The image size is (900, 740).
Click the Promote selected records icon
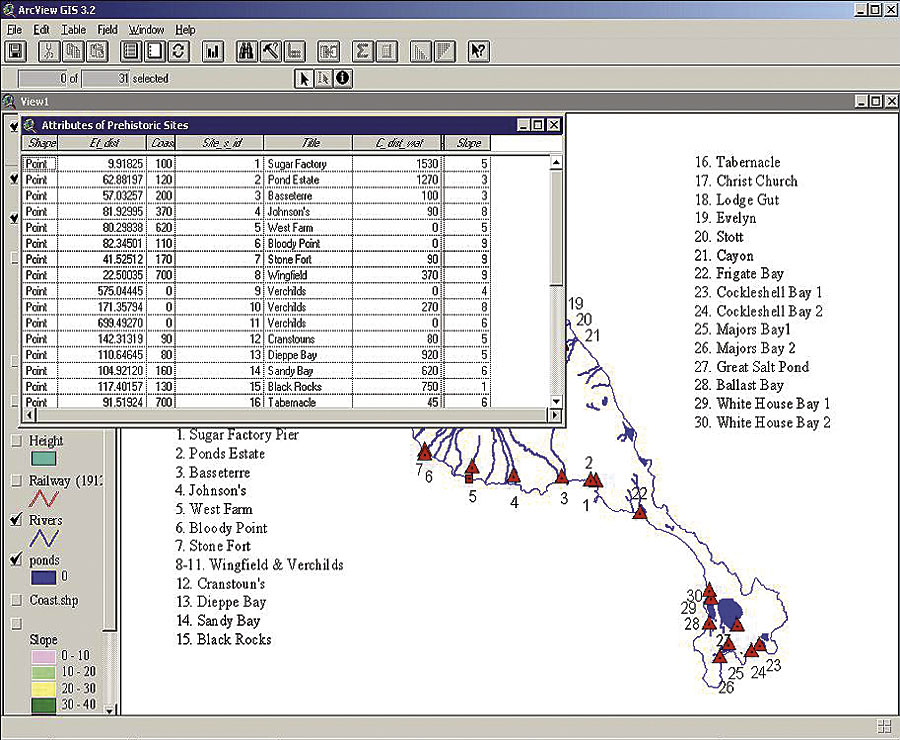(x=294, y=52)
